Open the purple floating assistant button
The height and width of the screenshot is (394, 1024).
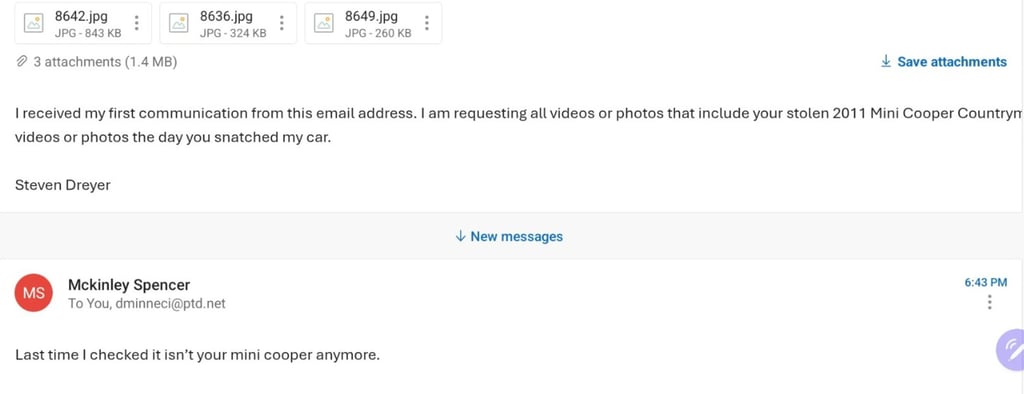coord(1011,350)
